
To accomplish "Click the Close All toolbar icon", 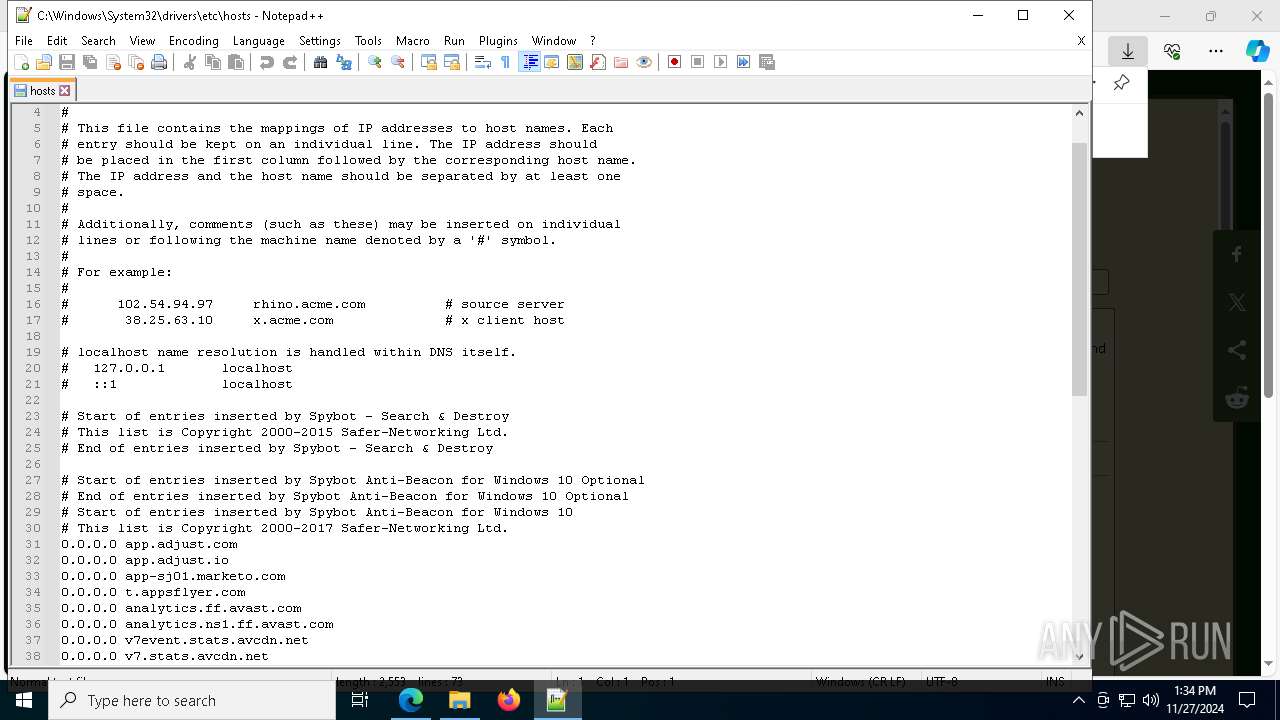I will (136, 62).
